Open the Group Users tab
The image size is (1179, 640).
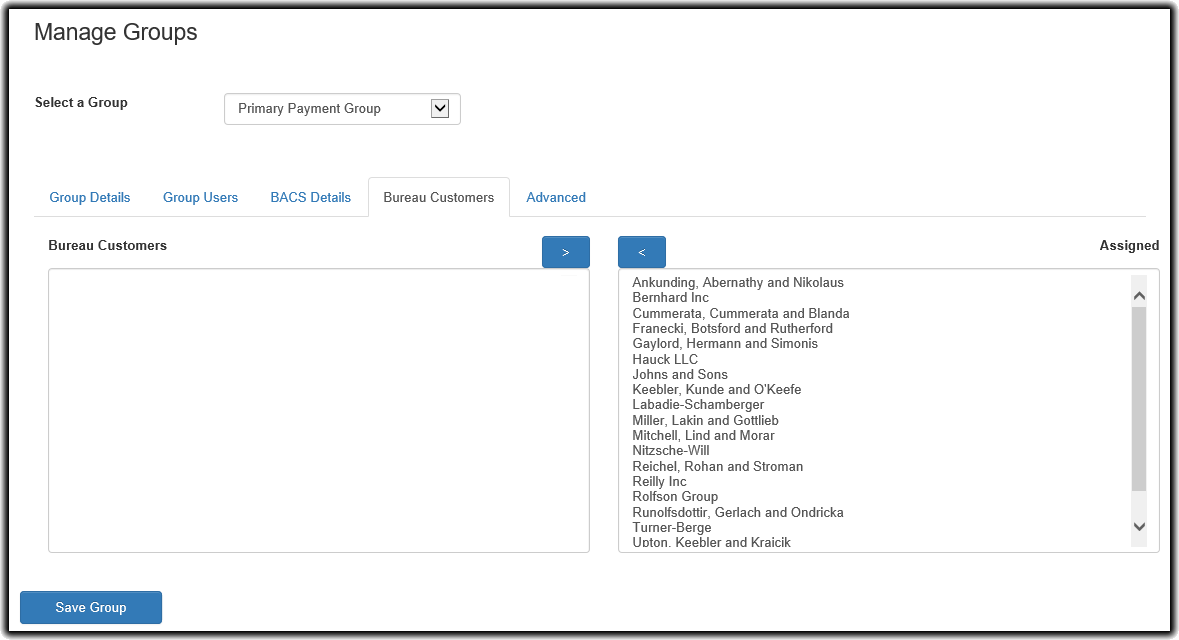[x=200, y=197]
